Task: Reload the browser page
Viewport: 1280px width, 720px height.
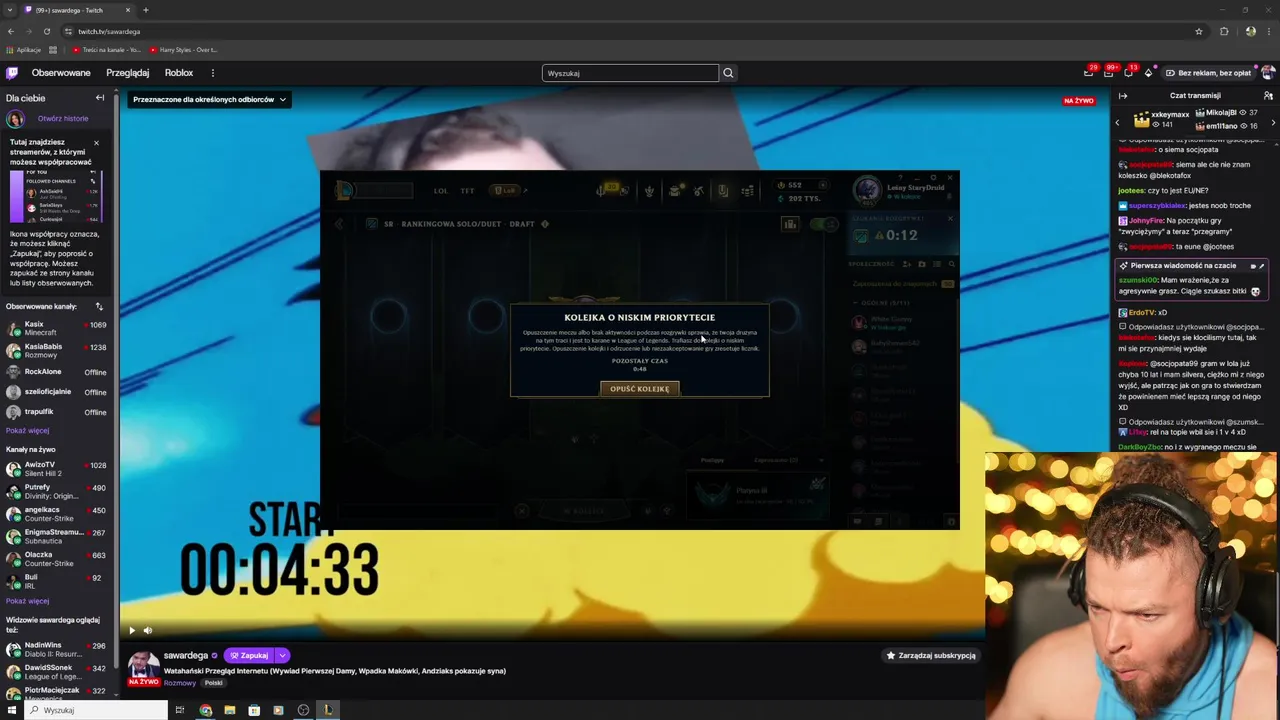Action: point(46,31)
